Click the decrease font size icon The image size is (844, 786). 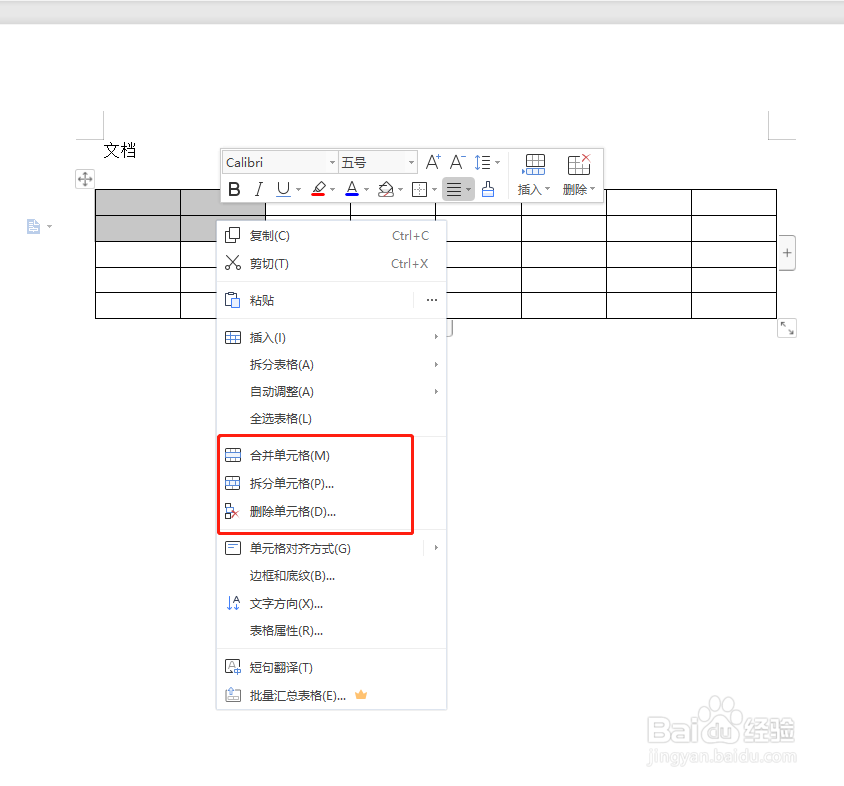pyautogui.click(x=456, y=161)
